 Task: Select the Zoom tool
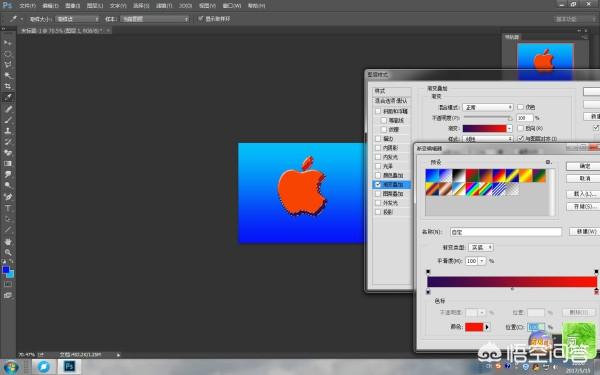8,252
